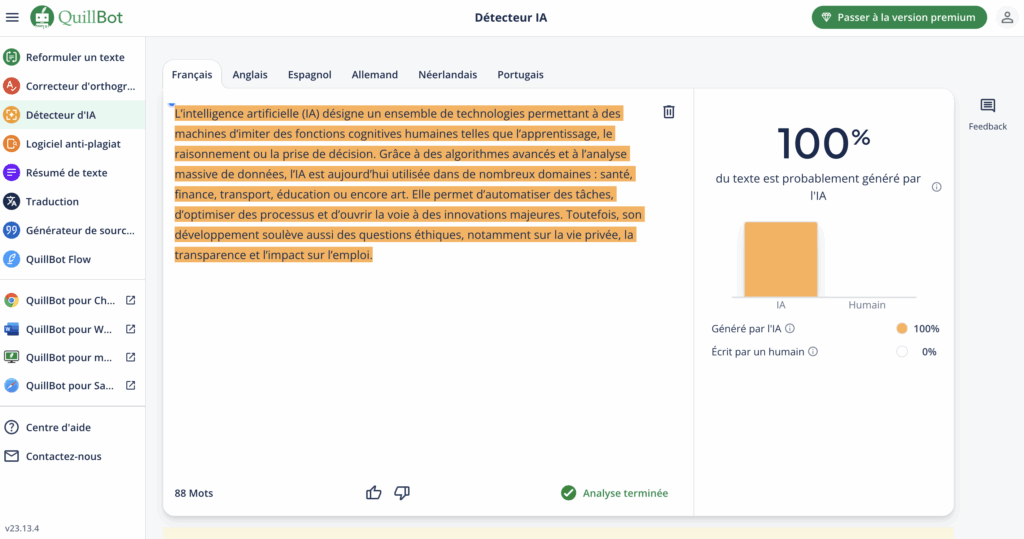Click the thumbs down rating icon

(402, 492)
